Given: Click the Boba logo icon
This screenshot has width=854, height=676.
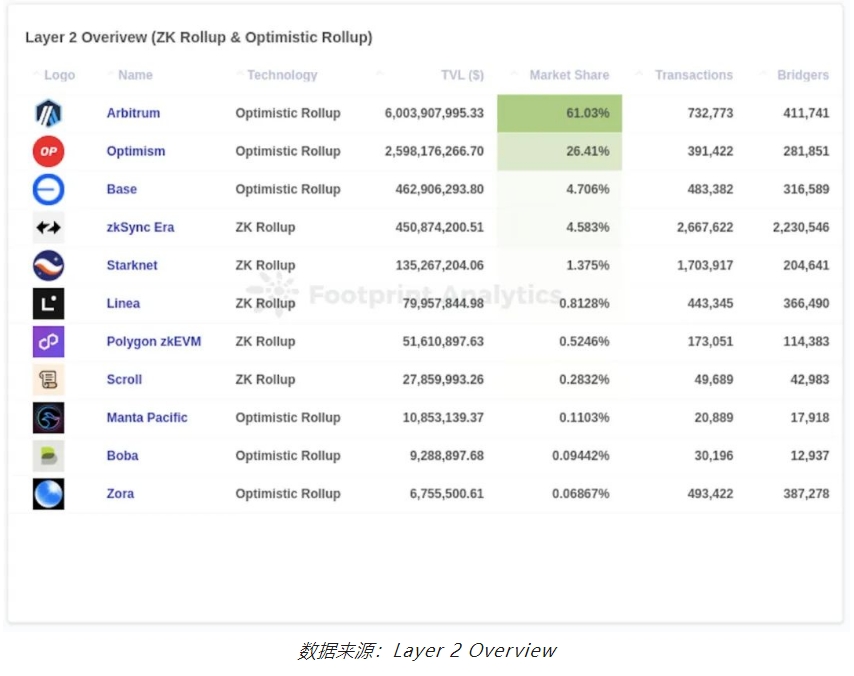Looking at the screenshot, I should pos(48,456).
